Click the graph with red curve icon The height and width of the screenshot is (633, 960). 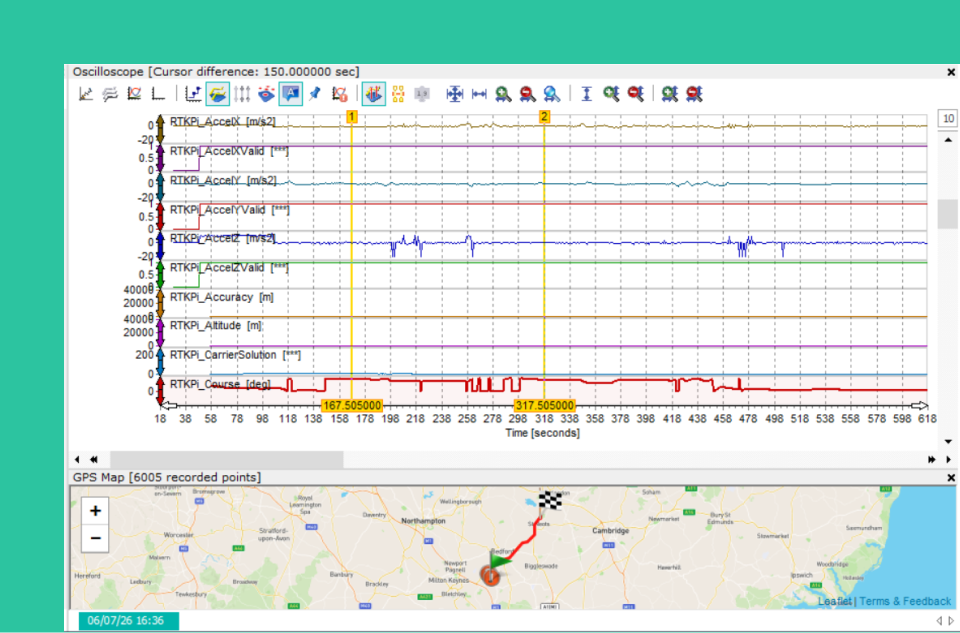pyautogui.click(x=134, y=94)
